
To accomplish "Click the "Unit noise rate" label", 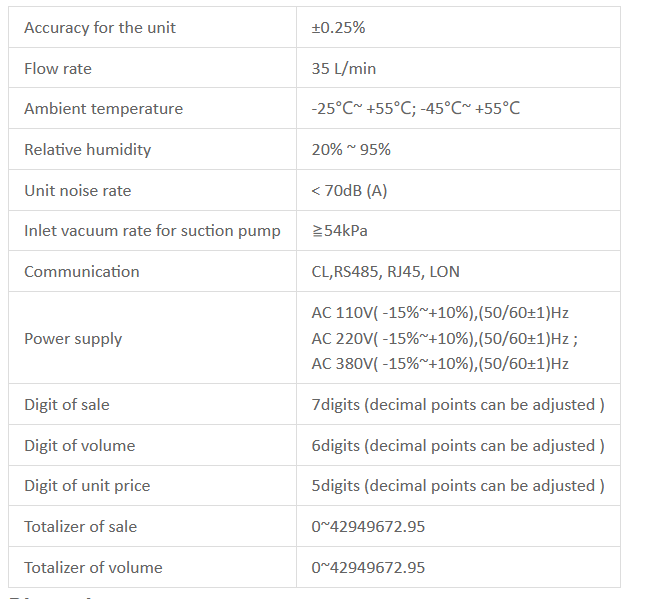I will [x=78, y=191].
